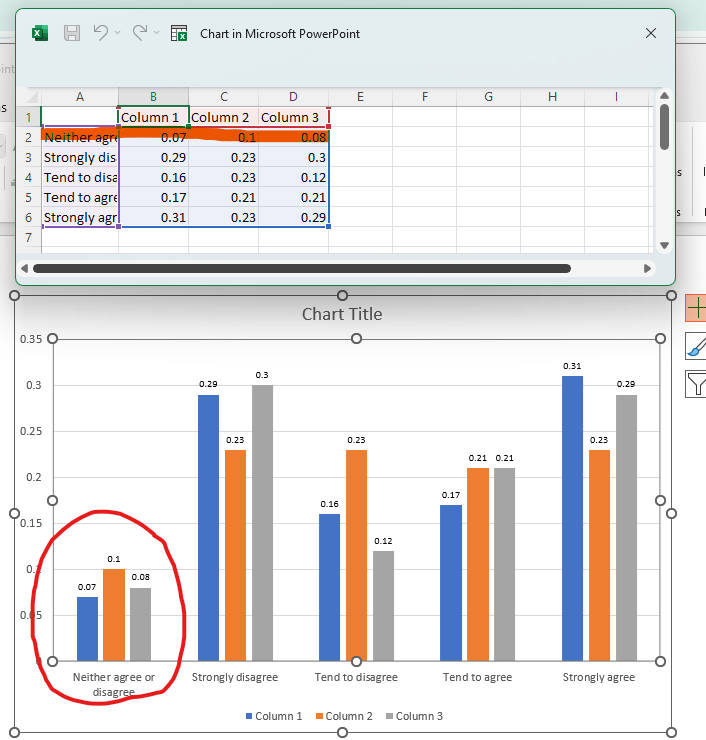Open the Chart Filters funnel button

tap(695, 383)
